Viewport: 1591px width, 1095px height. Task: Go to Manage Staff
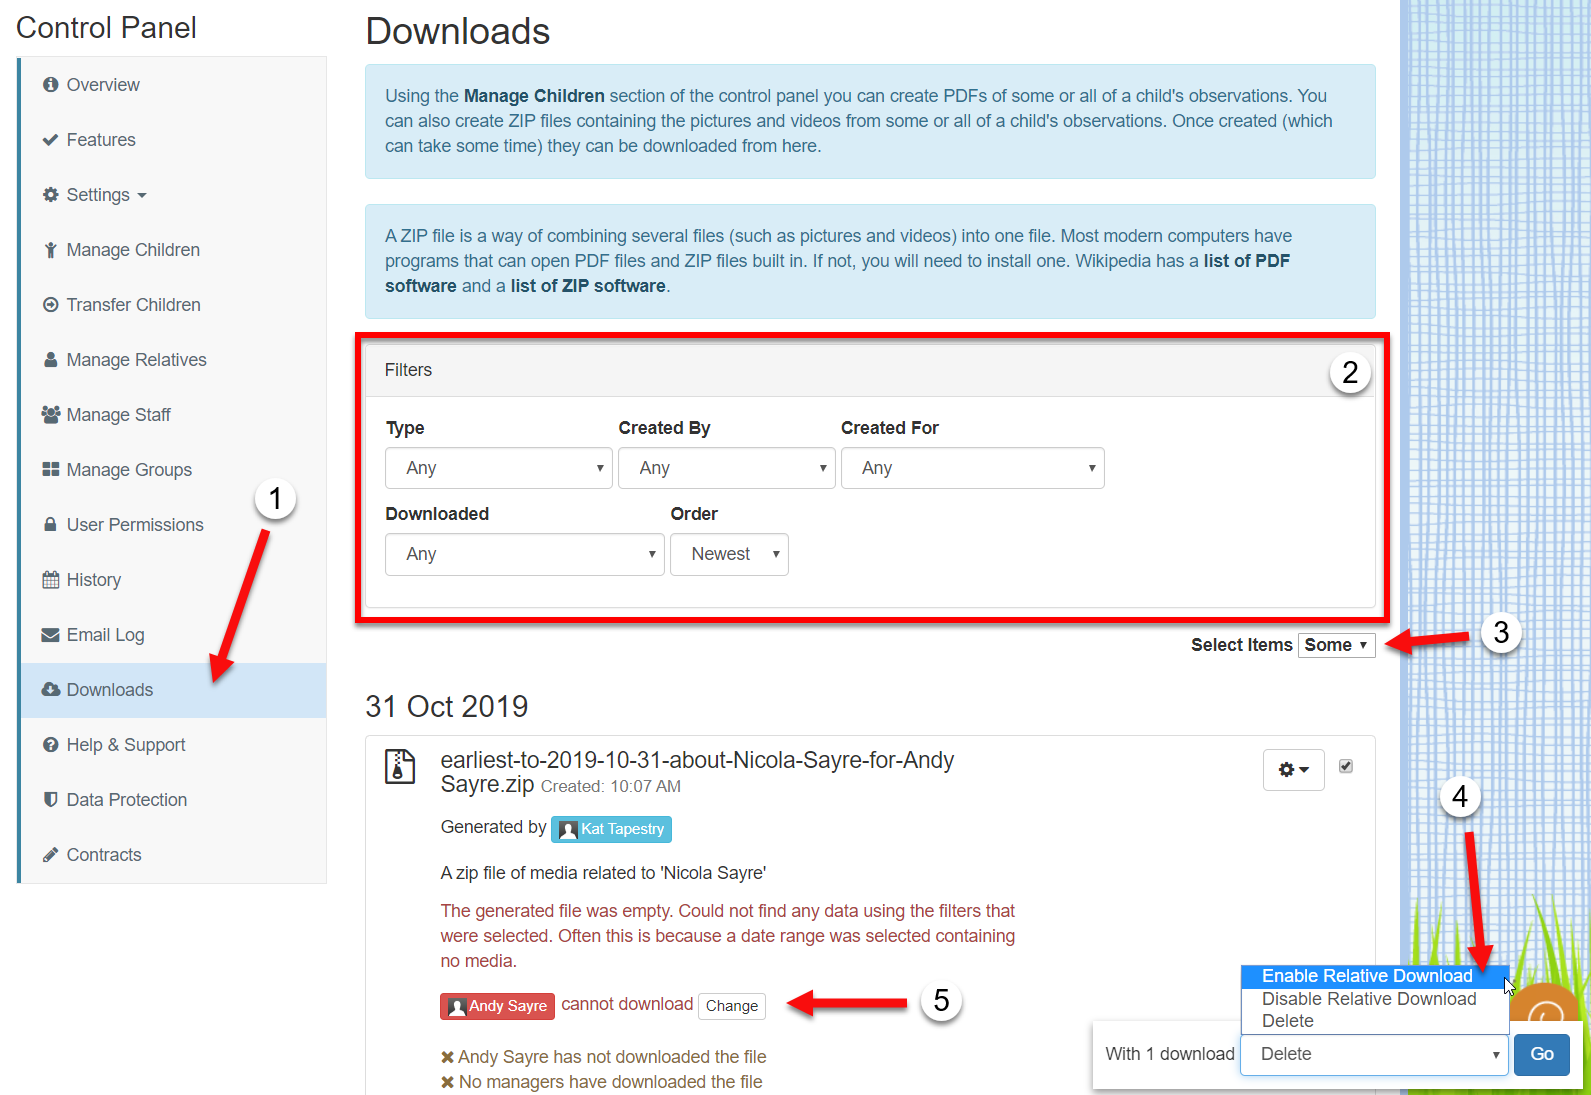point(173,415)
